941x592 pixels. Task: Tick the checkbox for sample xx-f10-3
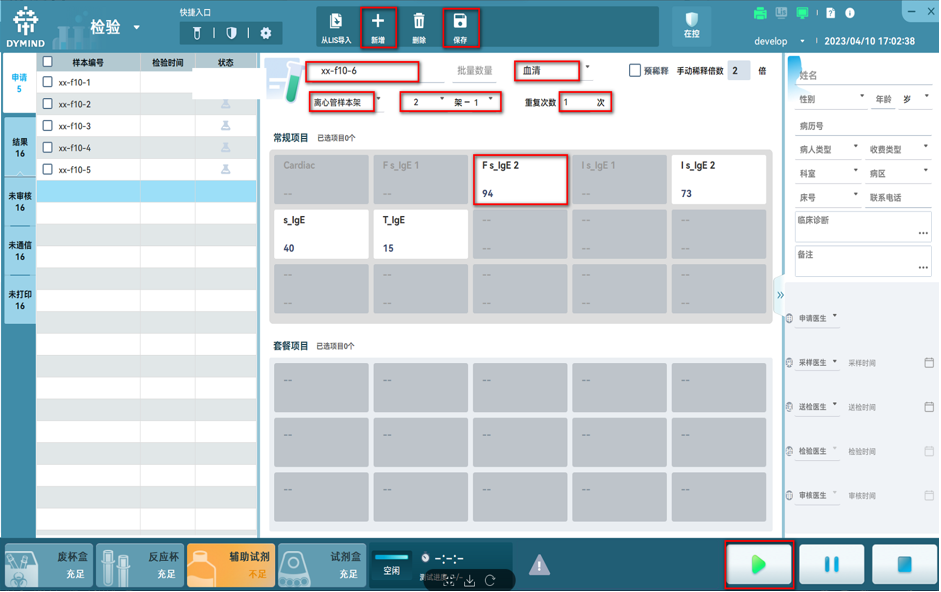click(47, 126)
